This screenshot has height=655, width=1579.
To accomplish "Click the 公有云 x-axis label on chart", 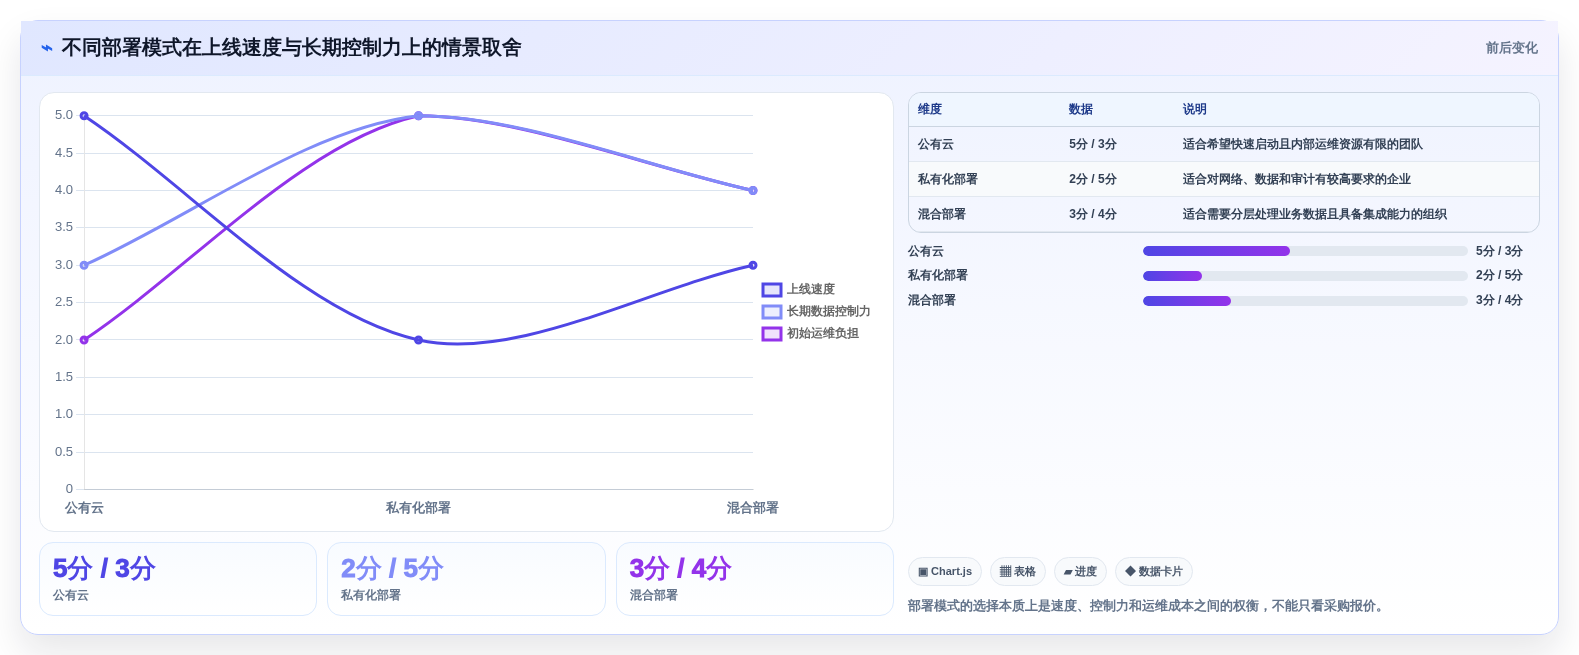I will point(84,508).
